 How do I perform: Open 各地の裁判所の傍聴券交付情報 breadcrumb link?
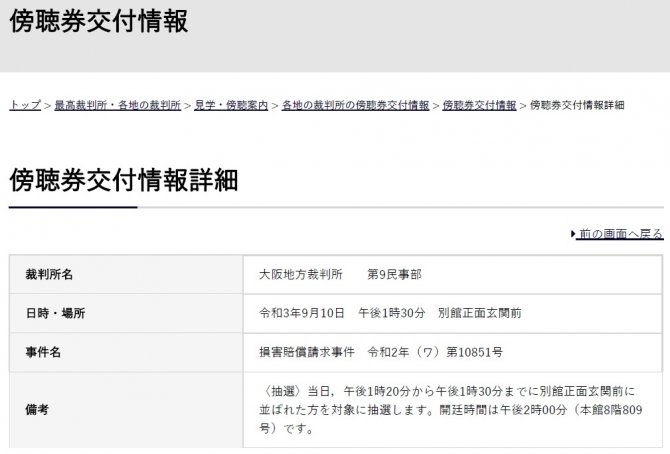tap(355, 105)
